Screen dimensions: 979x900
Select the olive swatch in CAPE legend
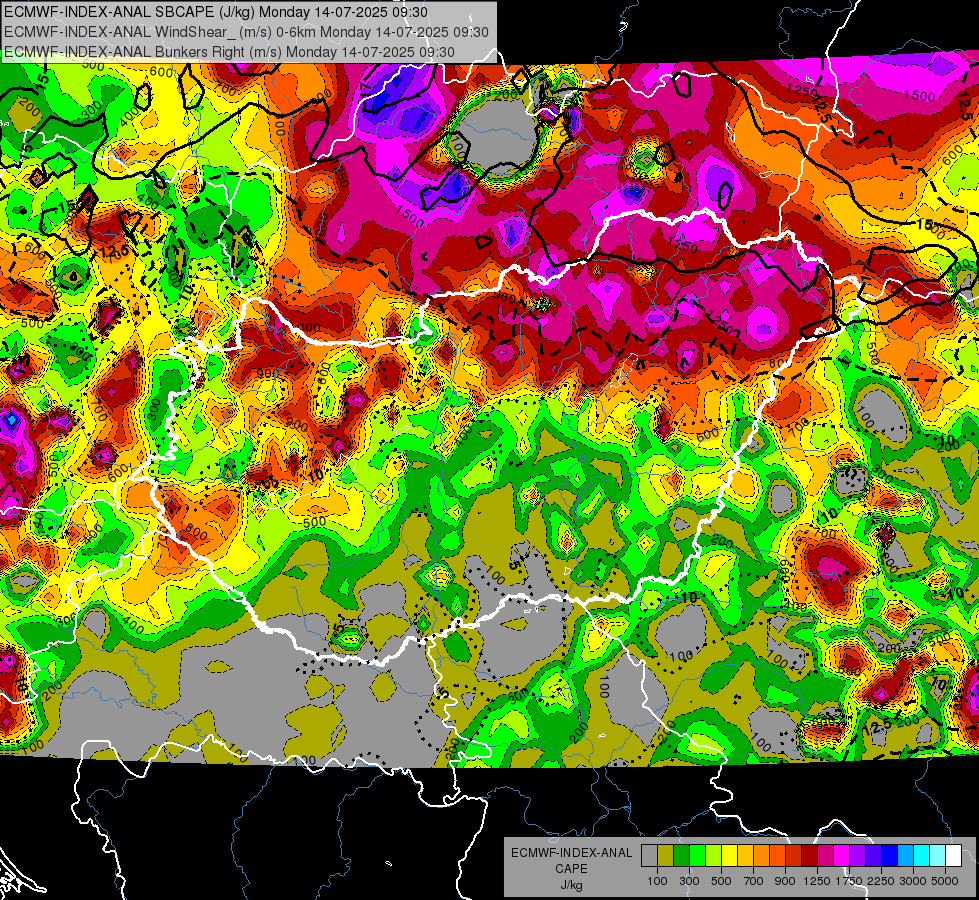[666, 855]
